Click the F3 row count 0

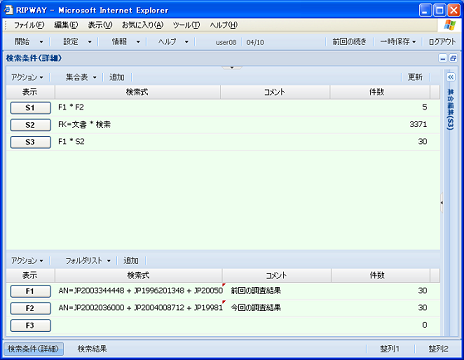coord(424,325)
